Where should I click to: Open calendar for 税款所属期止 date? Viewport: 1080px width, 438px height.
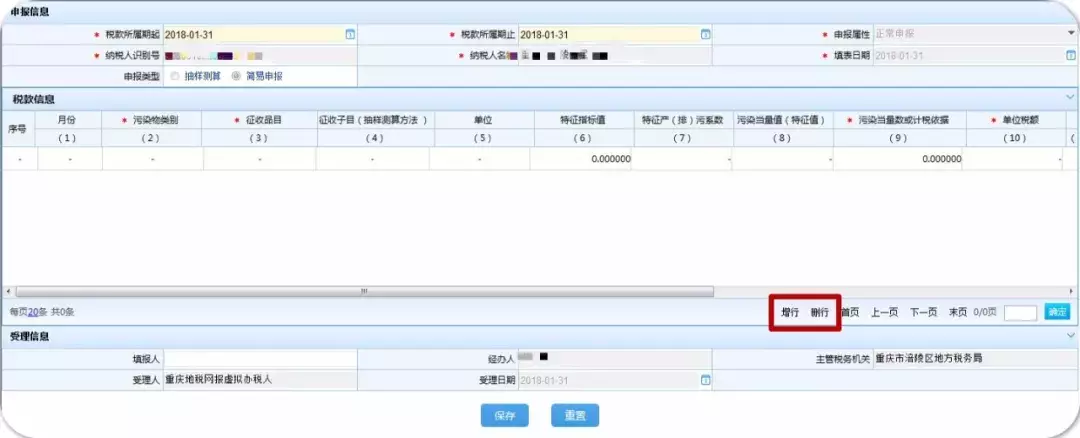705,34
